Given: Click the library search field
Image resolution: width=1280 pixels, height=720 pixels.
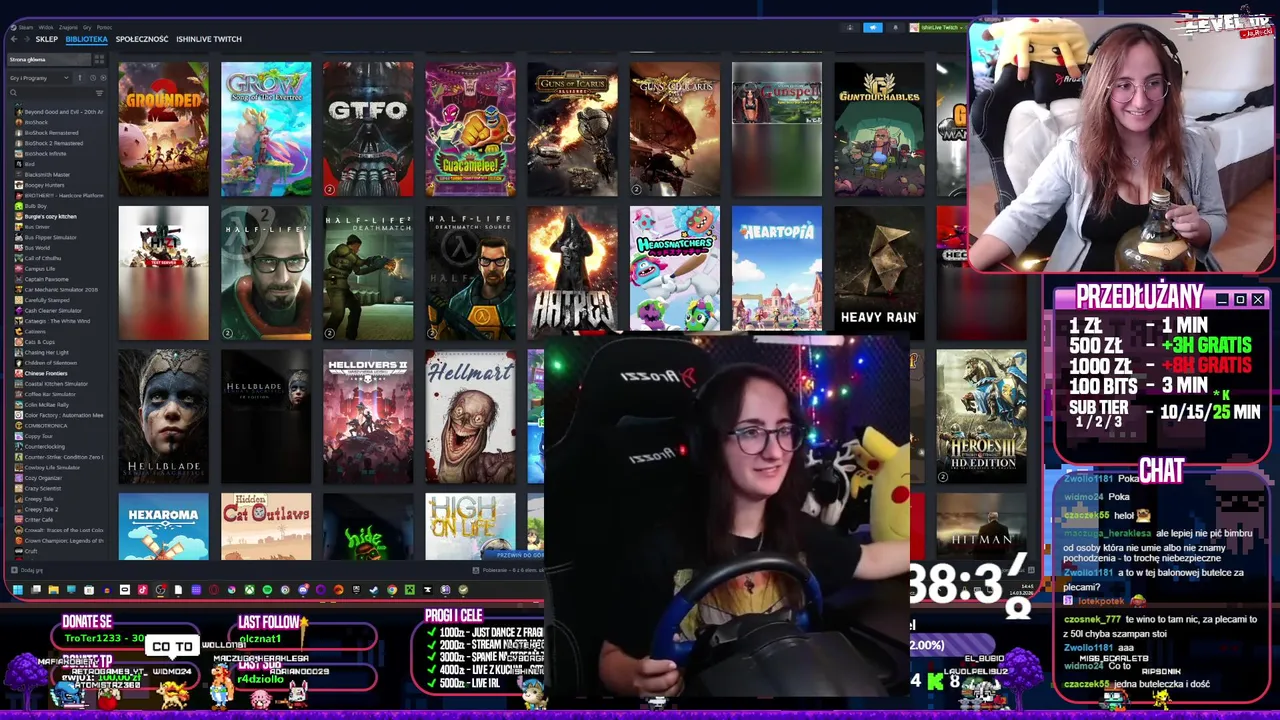Looking at the screenshot, I should coord(50,93).
